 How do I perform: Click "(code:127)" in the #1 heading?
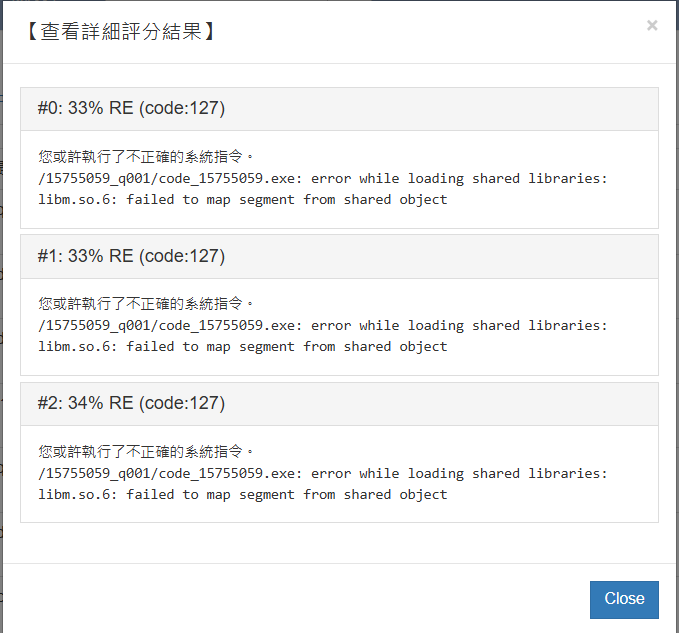point(182,256)
